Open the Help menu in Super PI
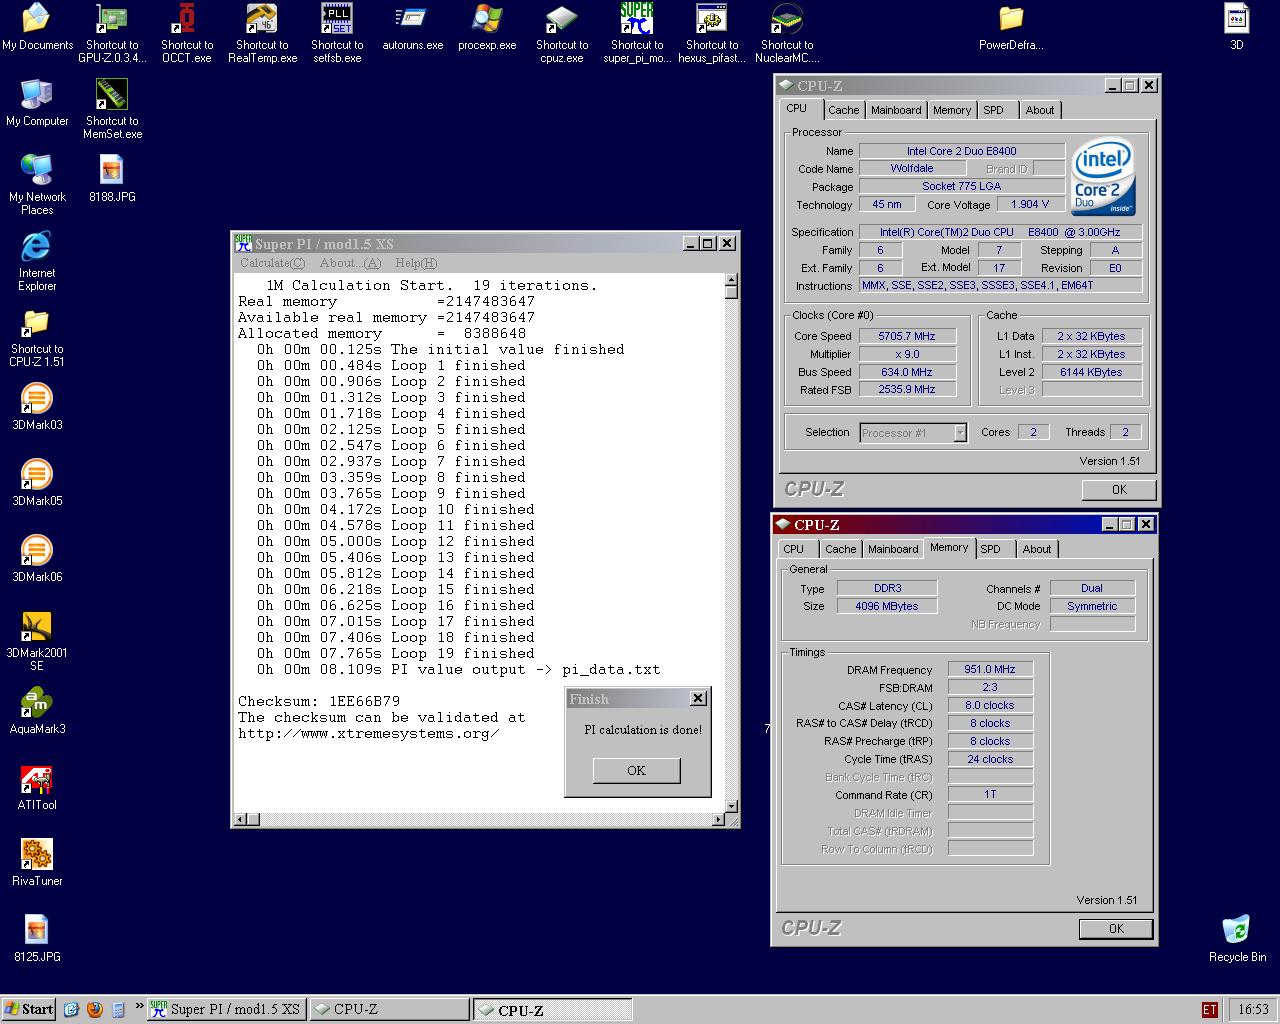 [416, 263]
